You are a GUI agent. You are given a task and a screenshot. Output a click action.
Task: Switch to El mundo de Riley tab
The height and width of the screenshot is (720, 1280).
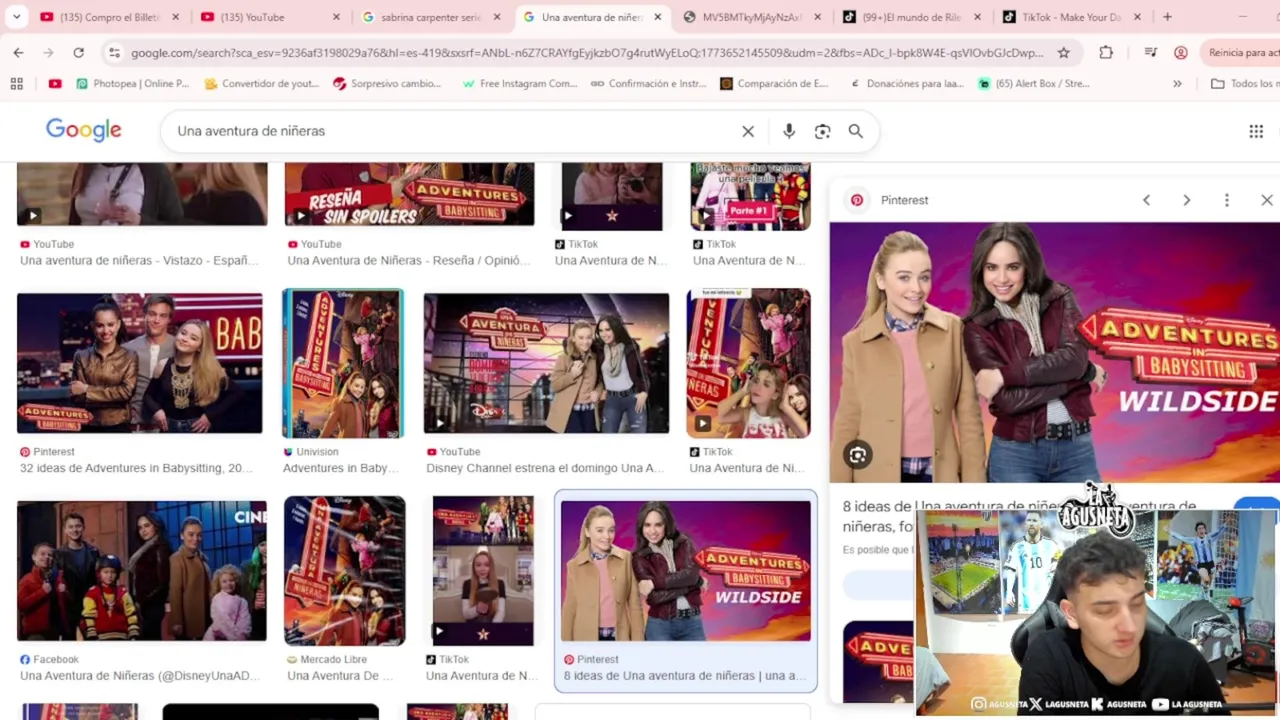pyautogui.click(x=910, y=17)
